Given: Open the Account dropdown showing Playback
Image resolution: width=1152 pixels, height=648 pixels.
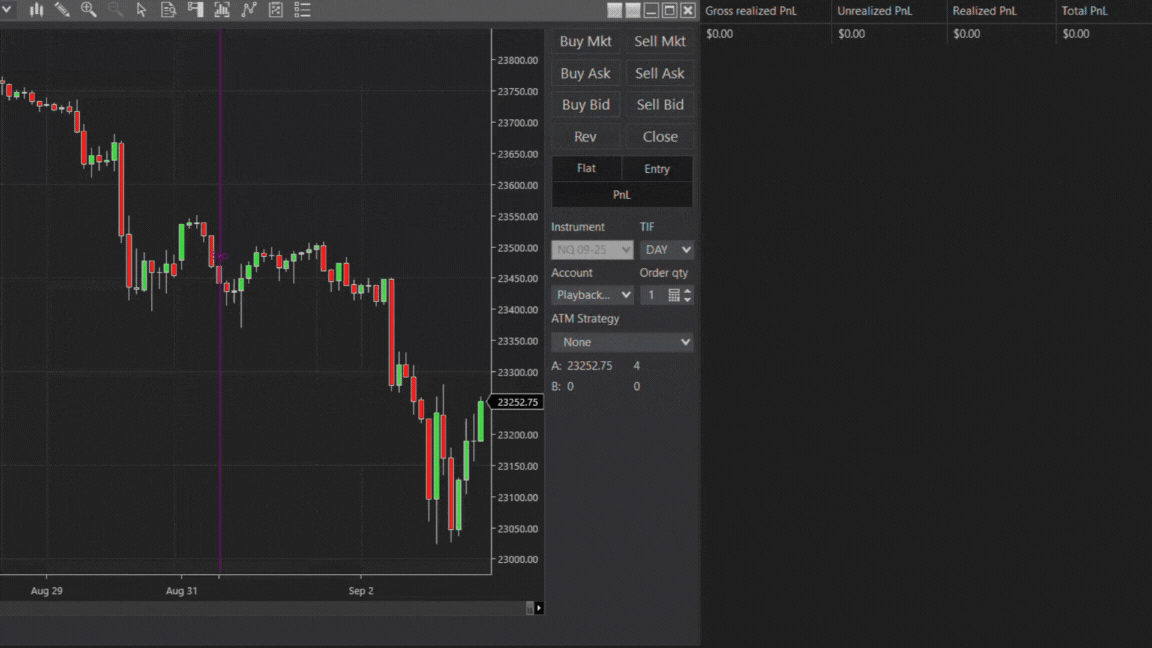Looking at the screenshot, I should click(593, 295).
